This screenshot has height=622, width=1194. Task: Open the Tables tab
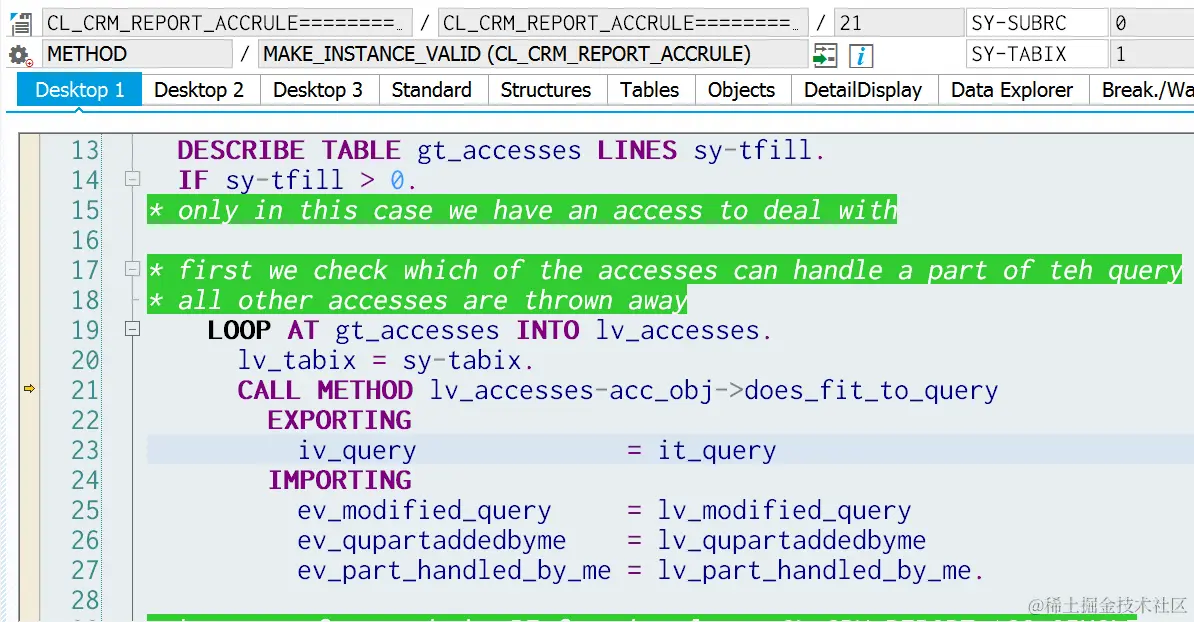pos(650,89)
